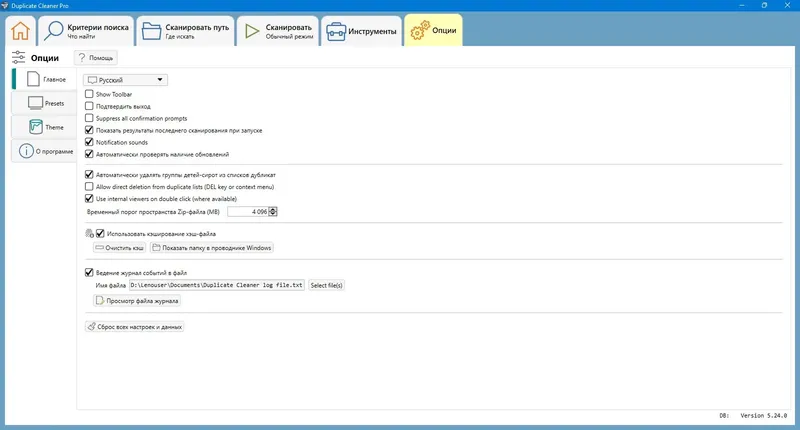Click the Duplicate Cleaner Pro title bar icon
Viewport: 800px width, 430px height.
pos(5,5)
